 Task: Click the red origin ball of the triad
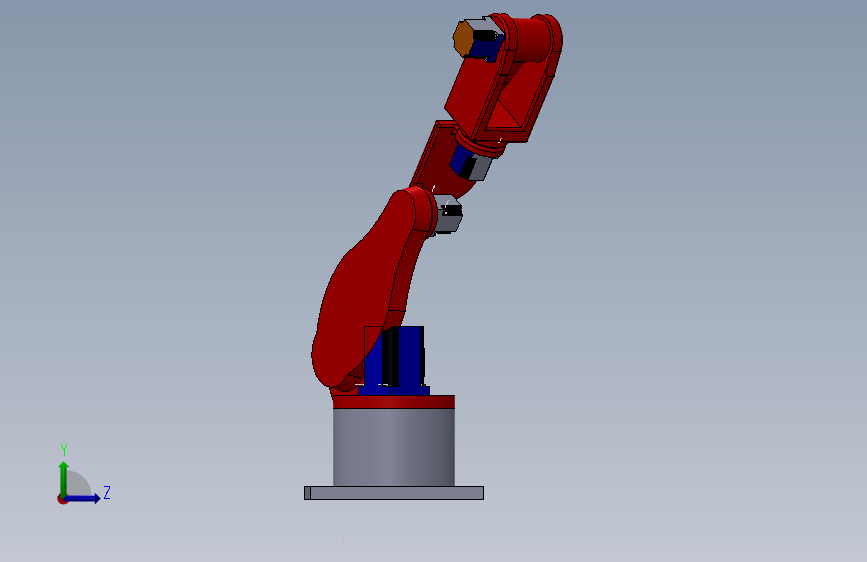point(62,499)
